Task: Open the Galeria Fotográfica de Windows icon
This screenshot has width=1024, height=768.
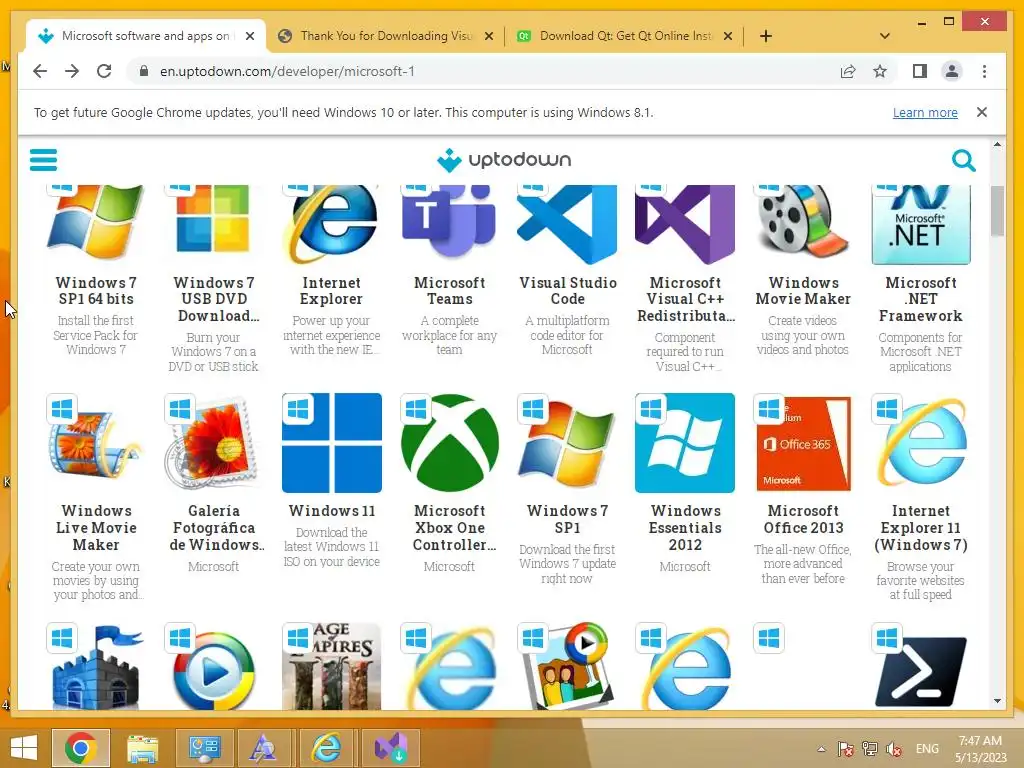Action: (214, 443)
